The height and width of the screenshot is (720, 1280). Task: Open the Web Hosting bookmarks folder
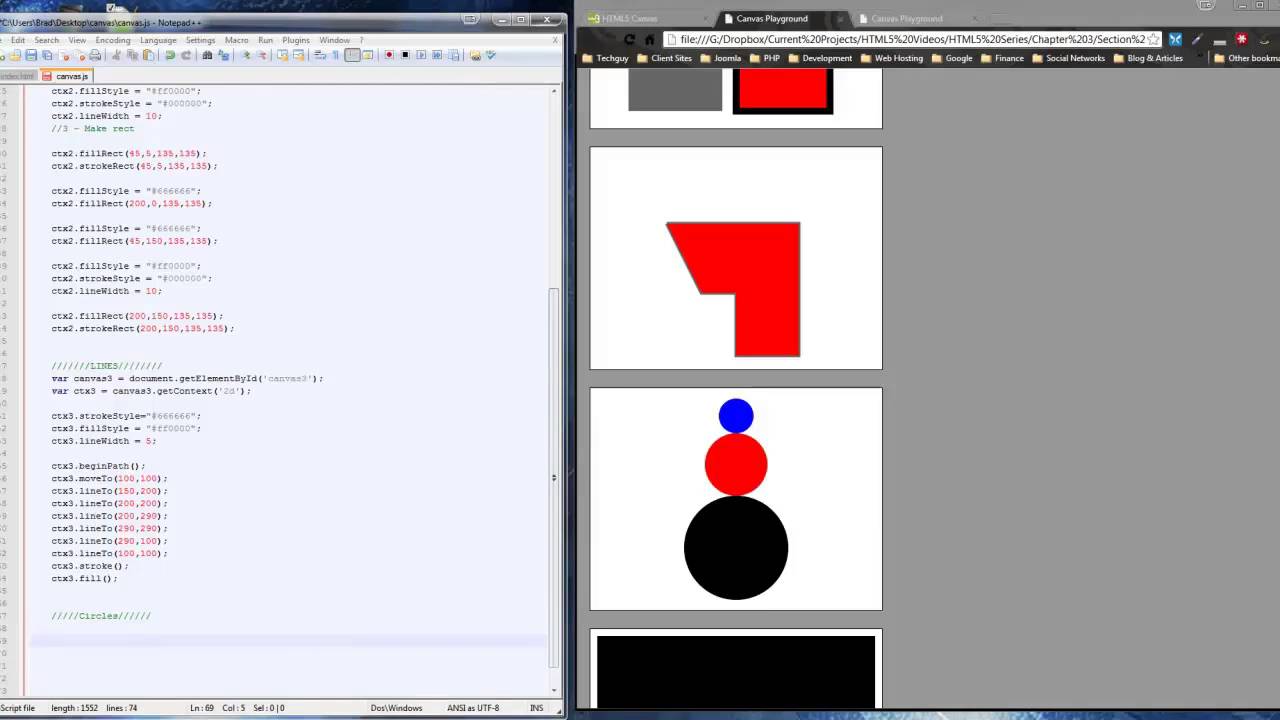point(892,58)
